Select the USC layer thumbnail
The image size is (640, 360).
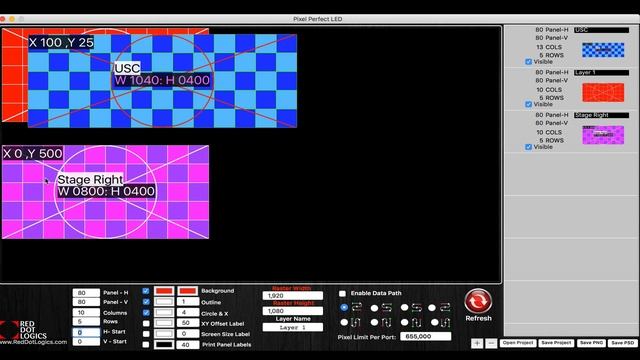coord(603,50)
